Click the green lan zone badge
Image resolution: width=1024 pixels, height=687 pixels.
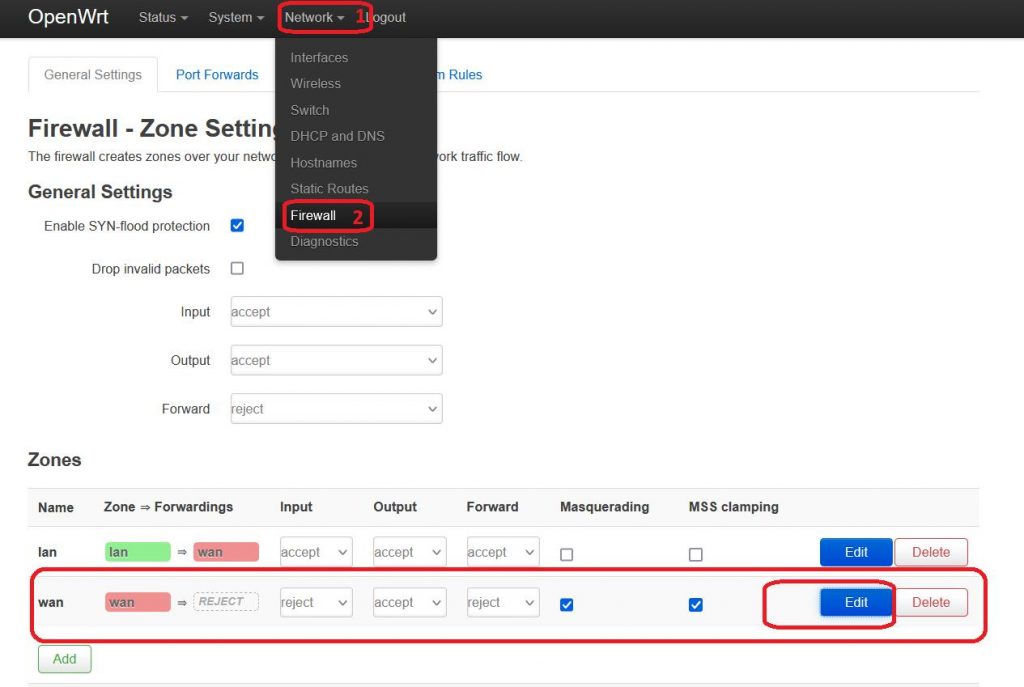[x=138, y=552]
